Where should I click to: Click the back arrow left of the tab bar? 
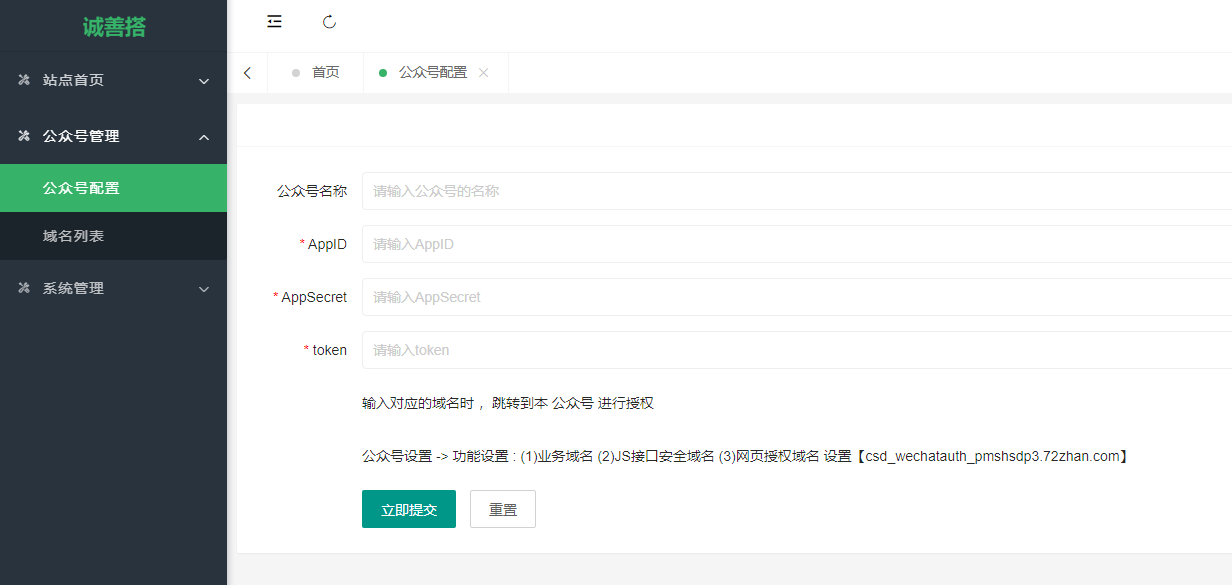tap(247, 72)
